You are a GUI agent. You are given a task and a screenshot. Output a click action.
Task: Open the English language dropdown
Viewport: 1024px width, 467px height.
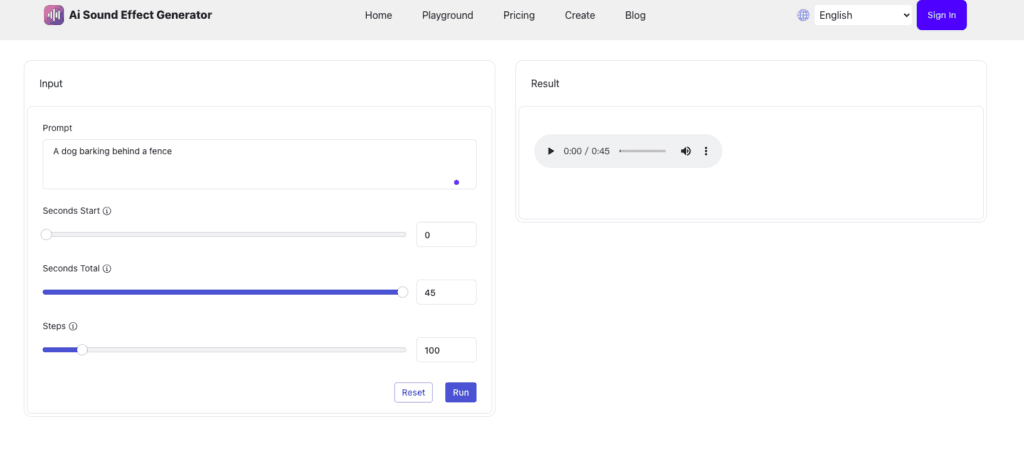[863, 15]
